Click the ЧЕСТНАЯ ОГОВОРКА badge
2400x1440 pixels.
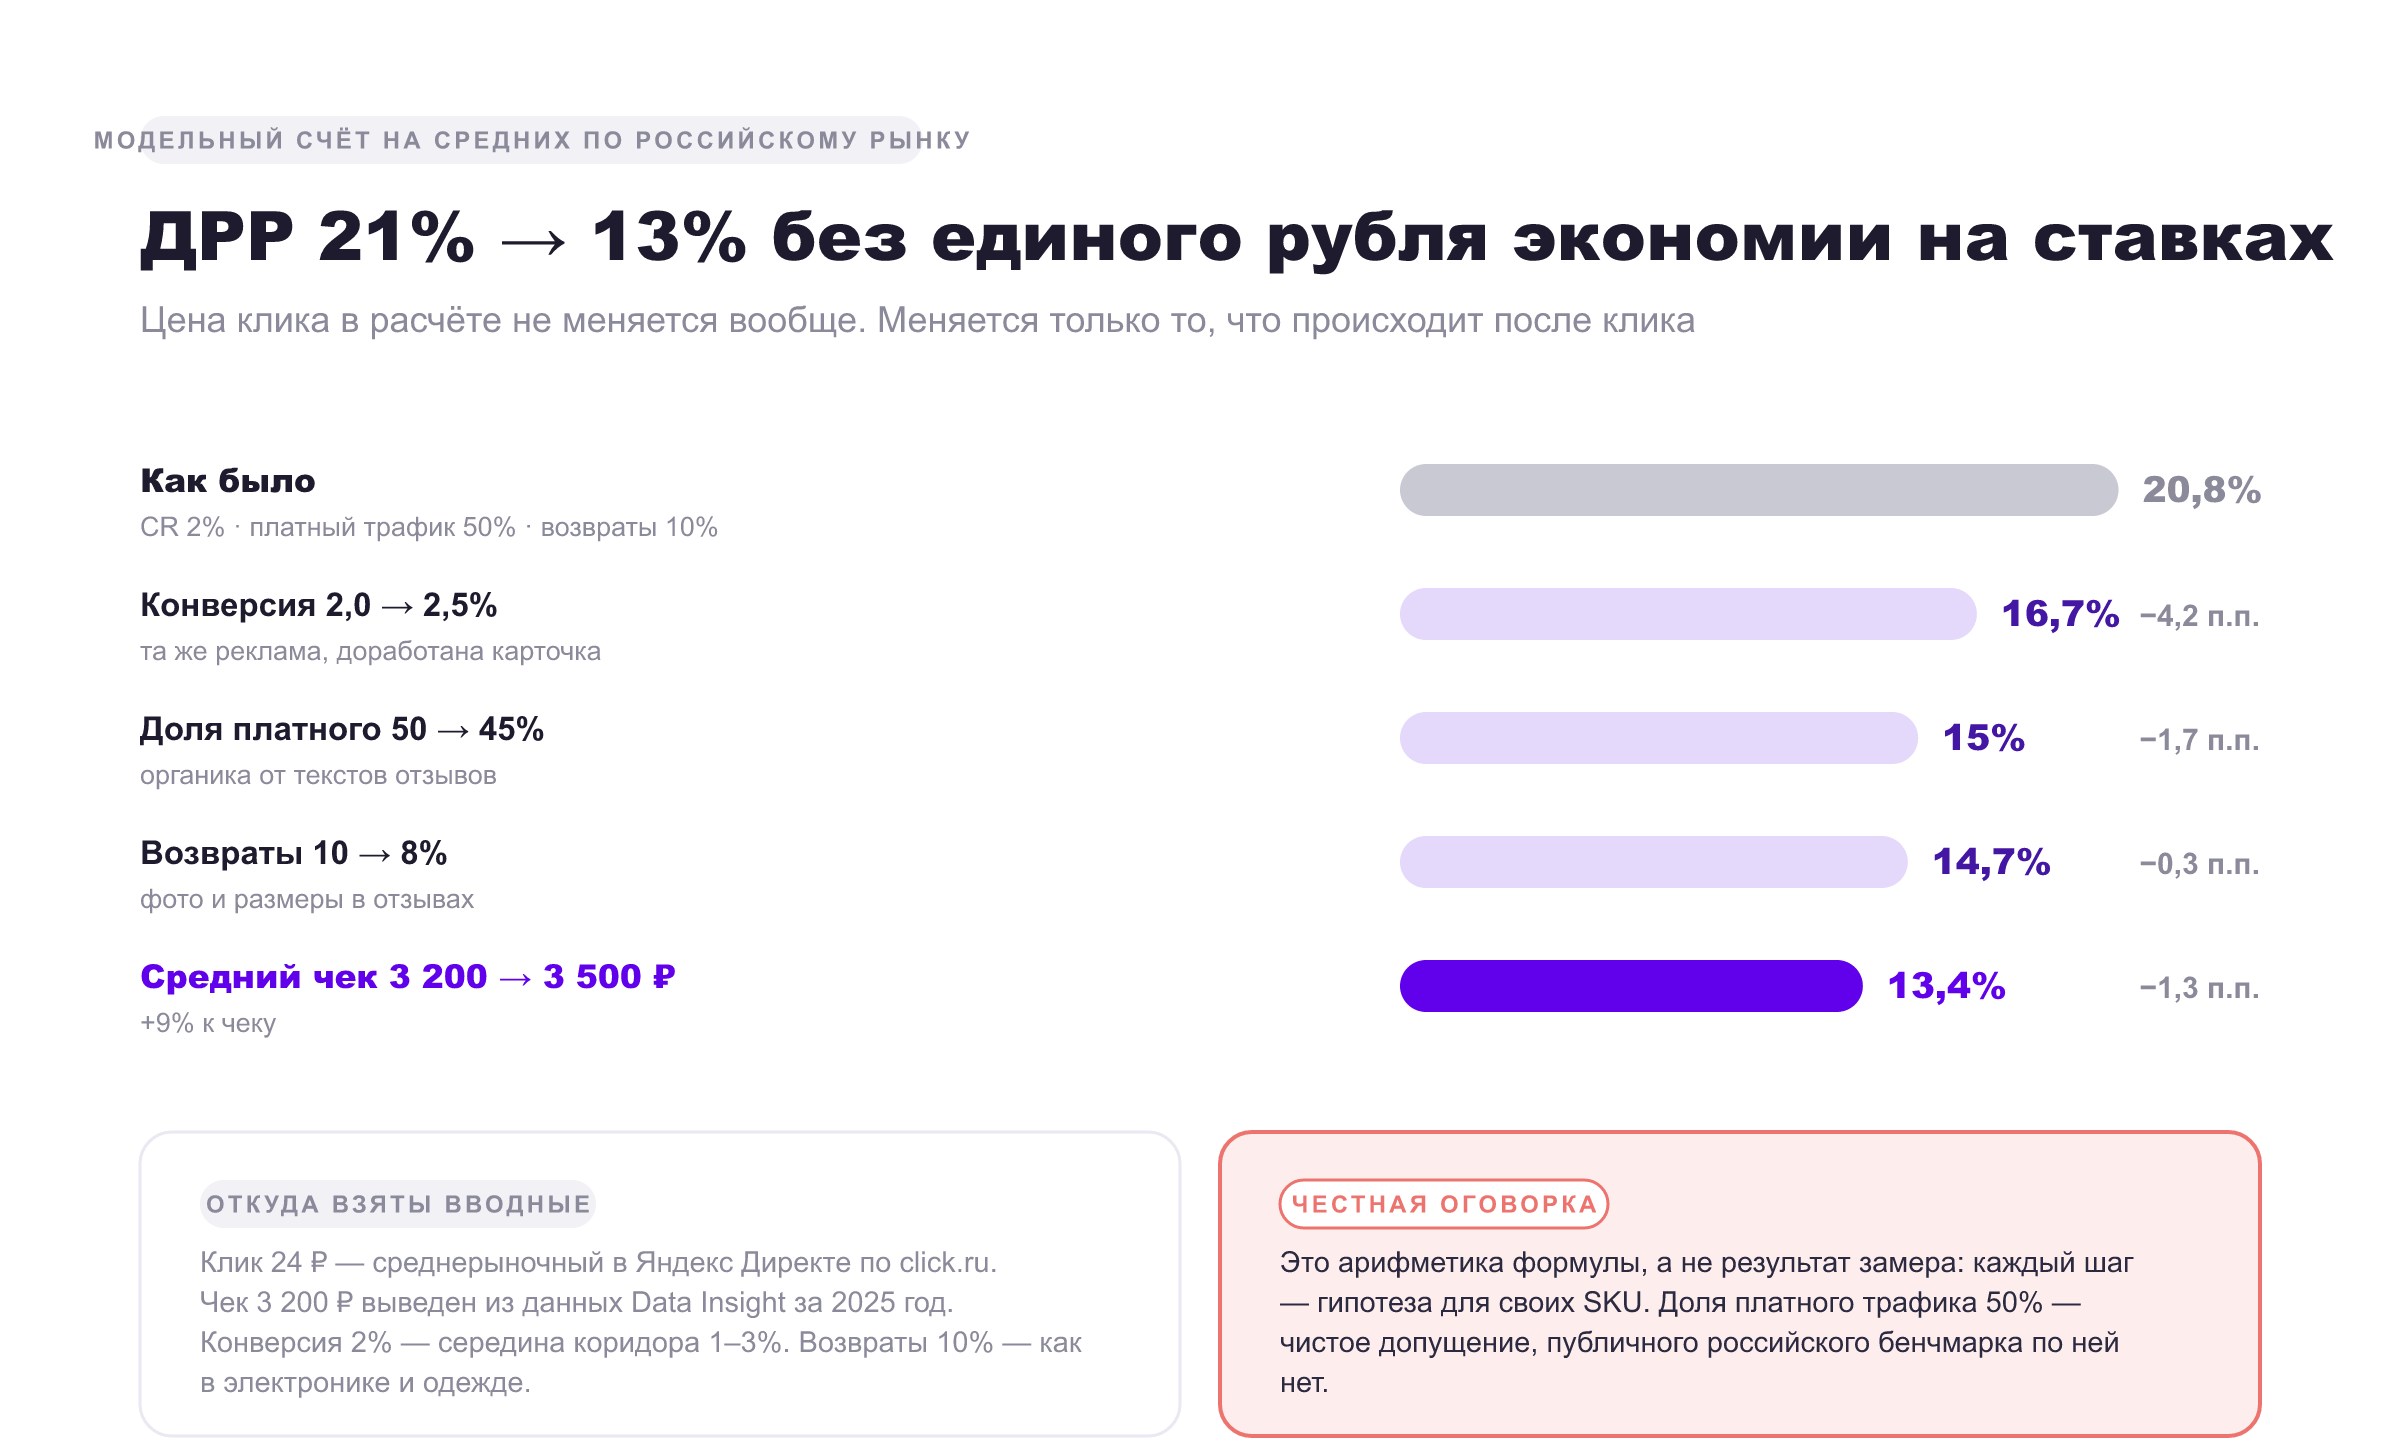(x=1444, y=1204)
